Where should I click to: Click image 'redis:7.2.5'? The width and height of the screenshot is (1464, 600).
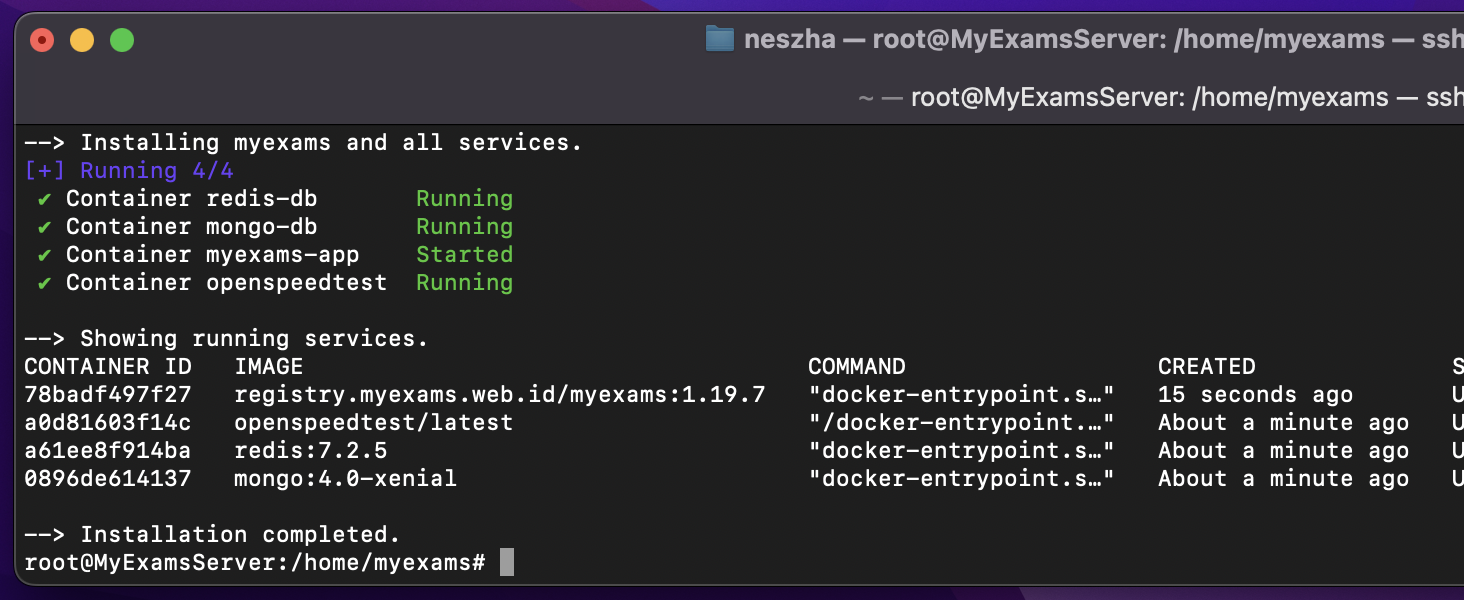click(x=311, y=451)
